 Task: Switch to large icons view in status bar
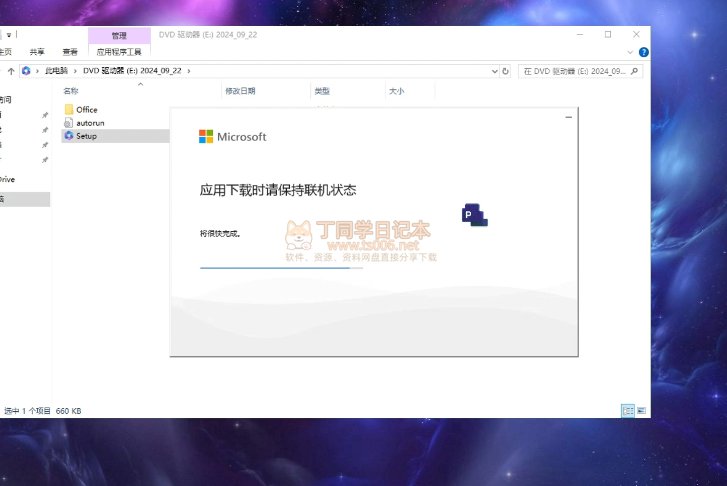pos(641,410)
